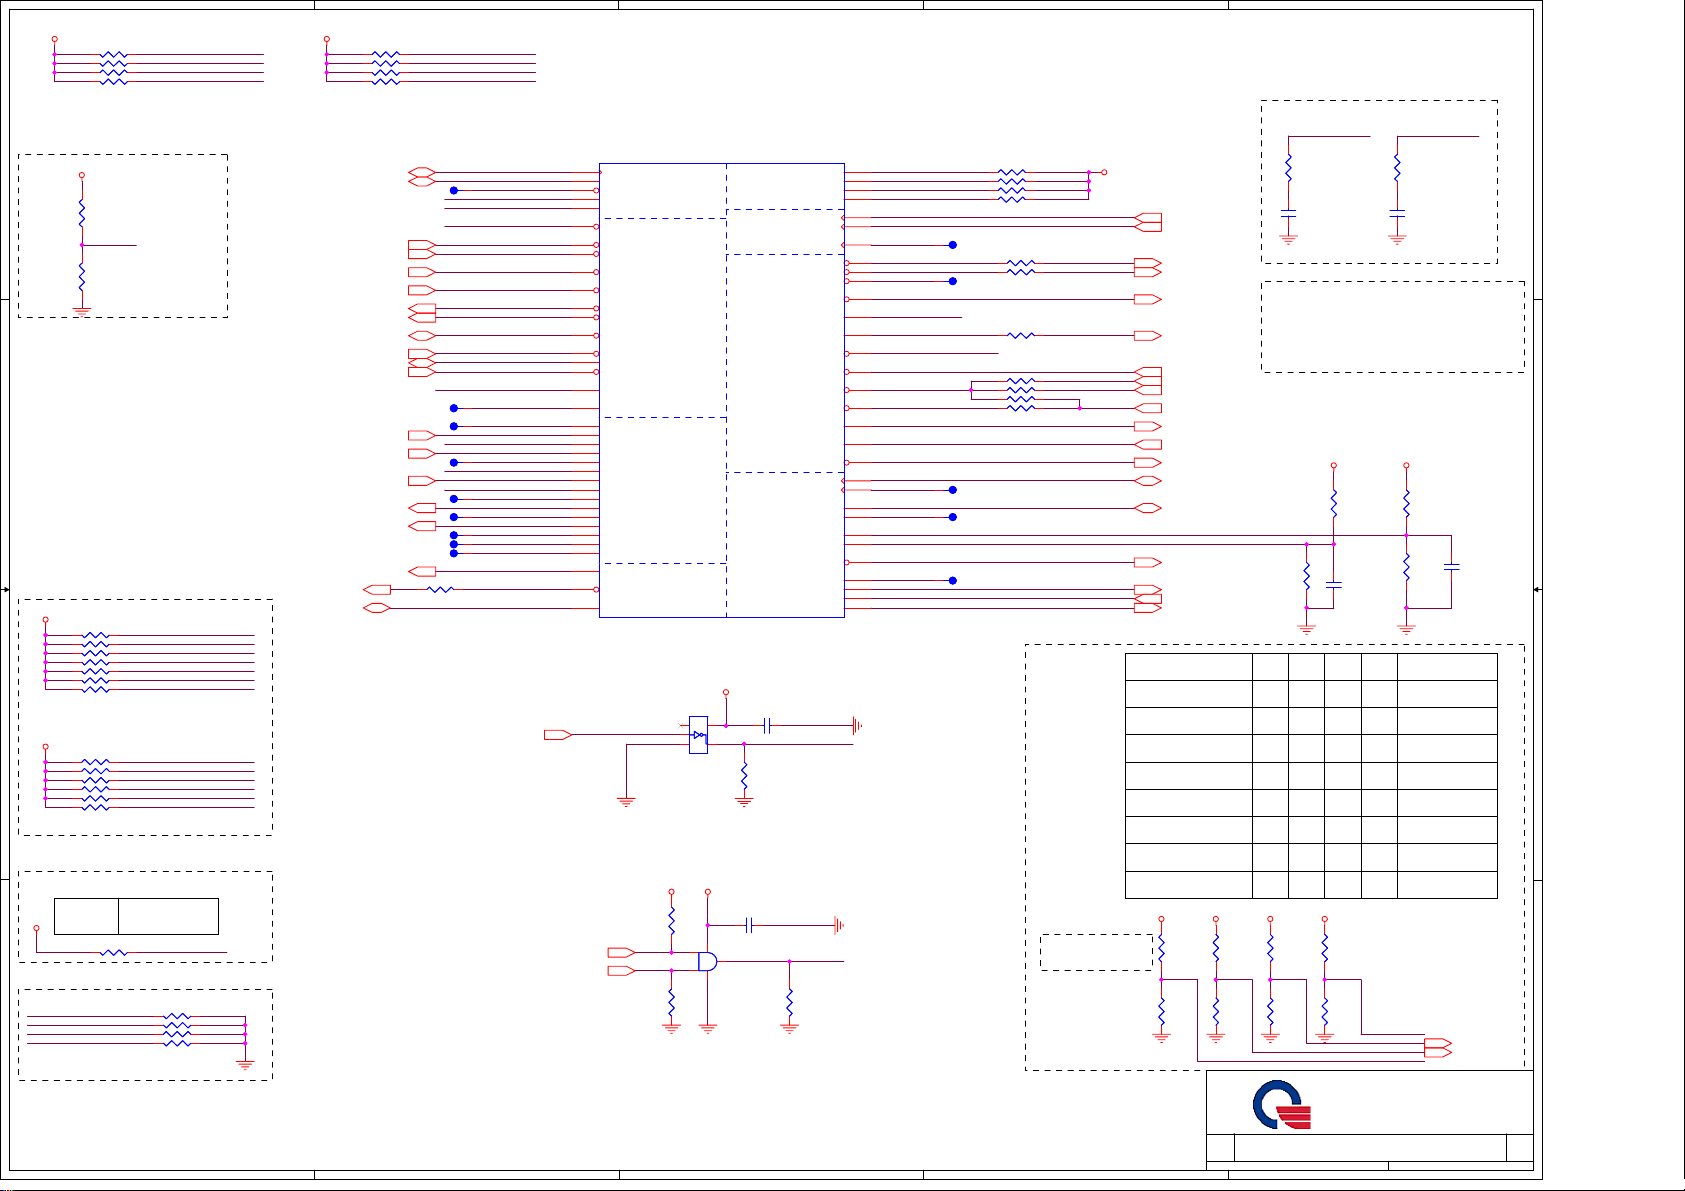
Task: Click the ground symbol under the top-left divider
Action: 82,311
